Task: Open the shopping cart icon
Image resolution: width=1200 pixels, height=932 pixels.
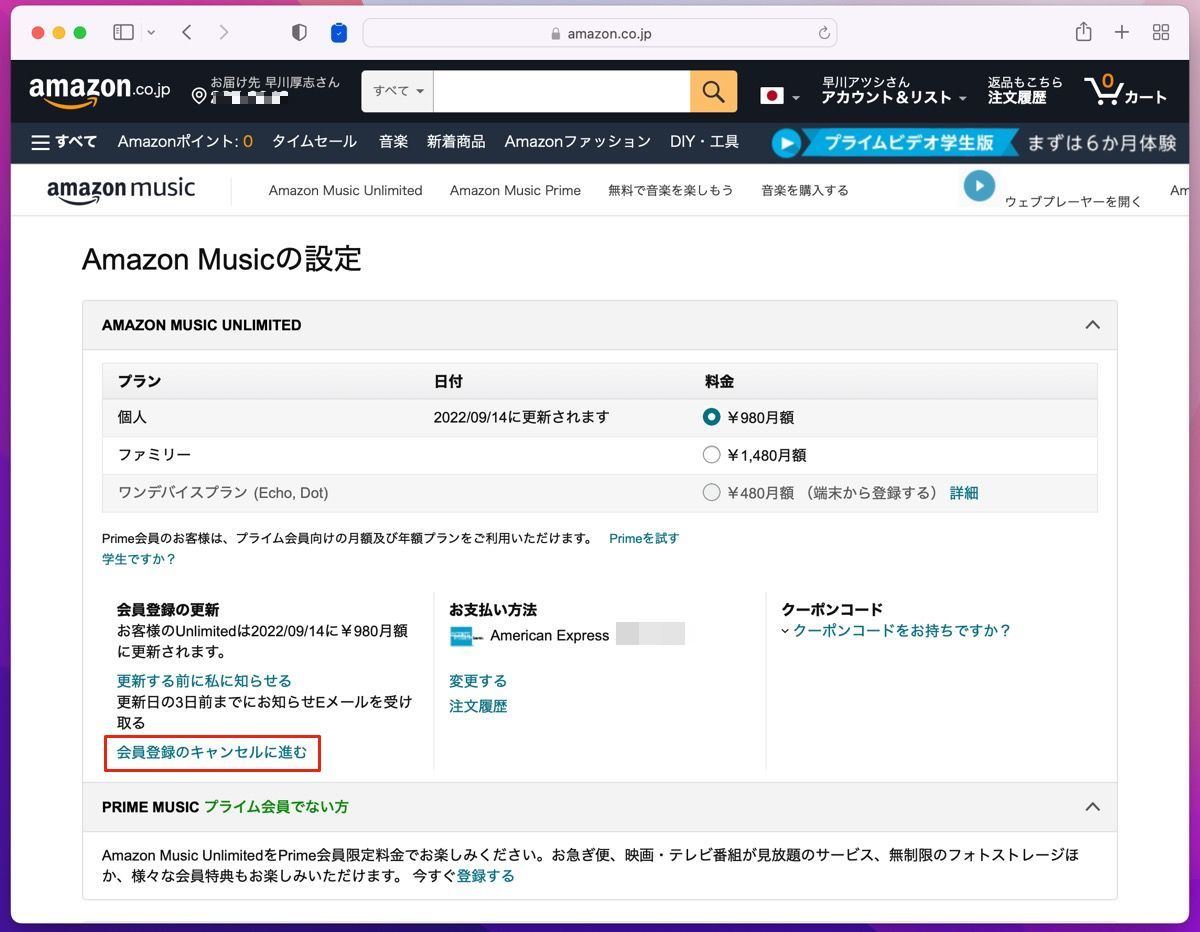Action: coord(1125,90)
